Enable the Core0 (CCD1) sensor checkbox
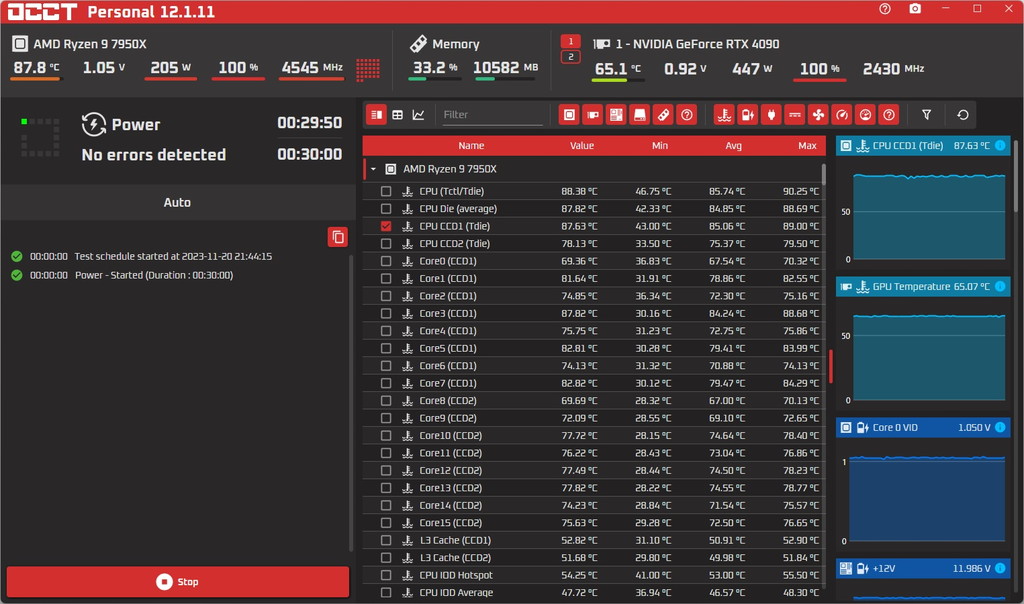The width and height of the screenshot is (1024, 604). point(386,261)
